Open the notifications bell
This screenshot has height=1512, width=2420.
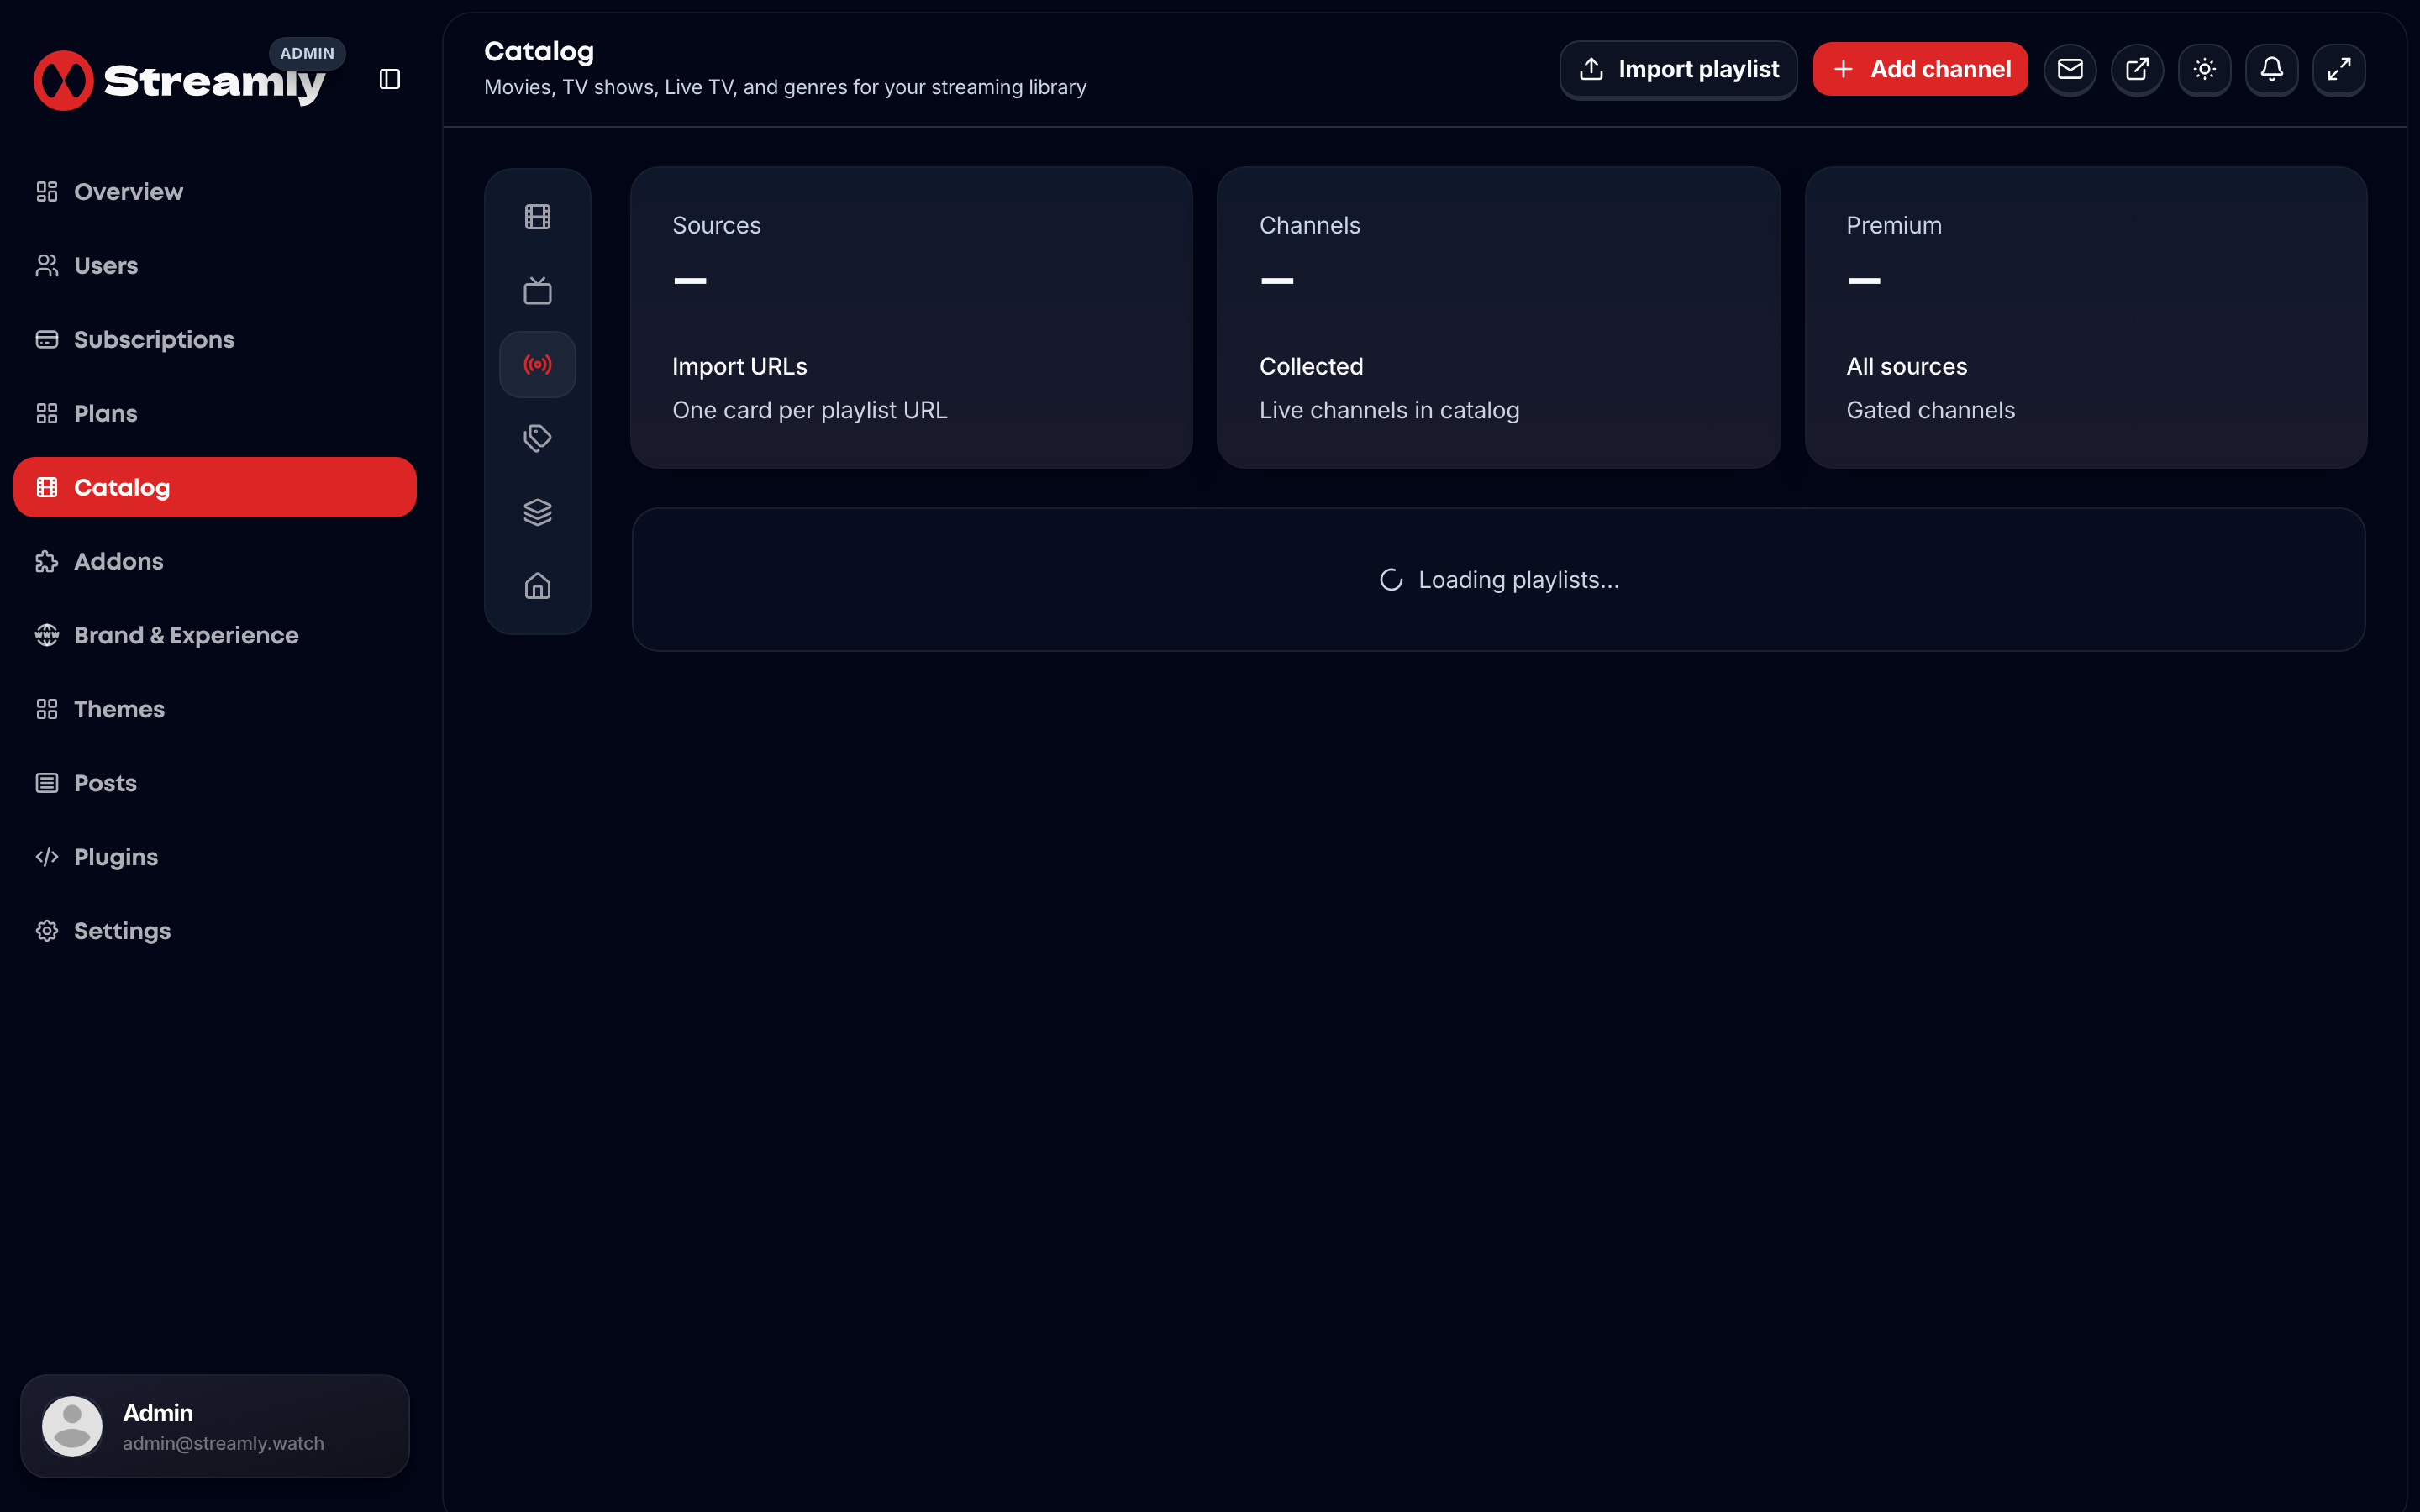[2271, 69]
